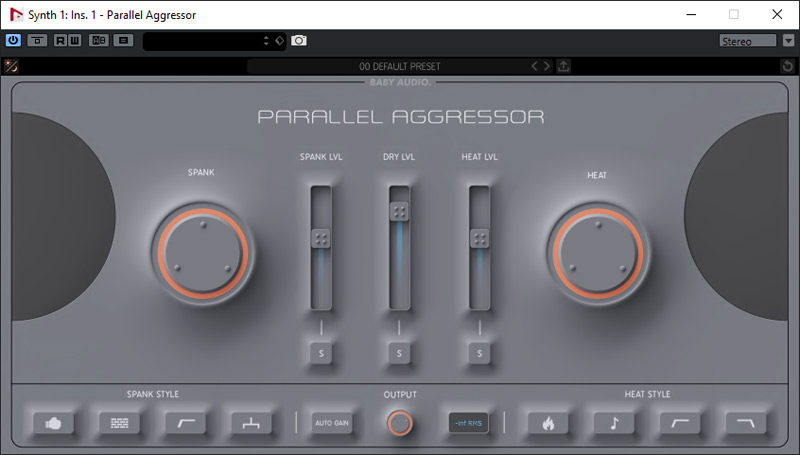Solo the Spank LVL channel
800x455 pixels.
click(x=321, y=353)
